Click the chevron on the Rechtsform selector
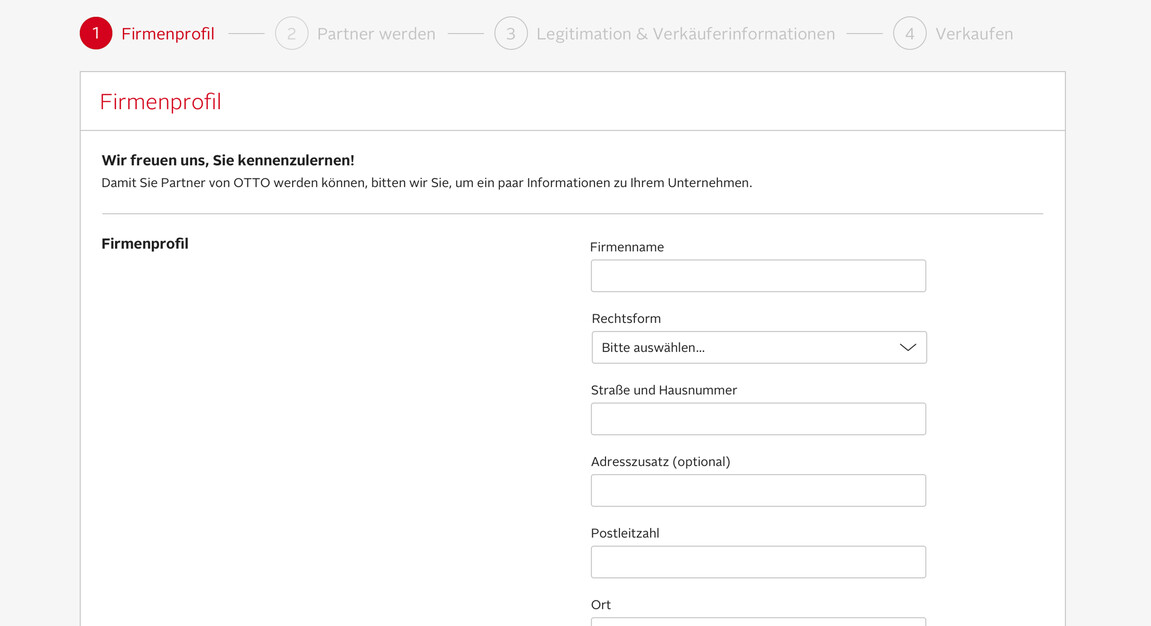The image size is (1151, 626). click(x=907, y=346)
